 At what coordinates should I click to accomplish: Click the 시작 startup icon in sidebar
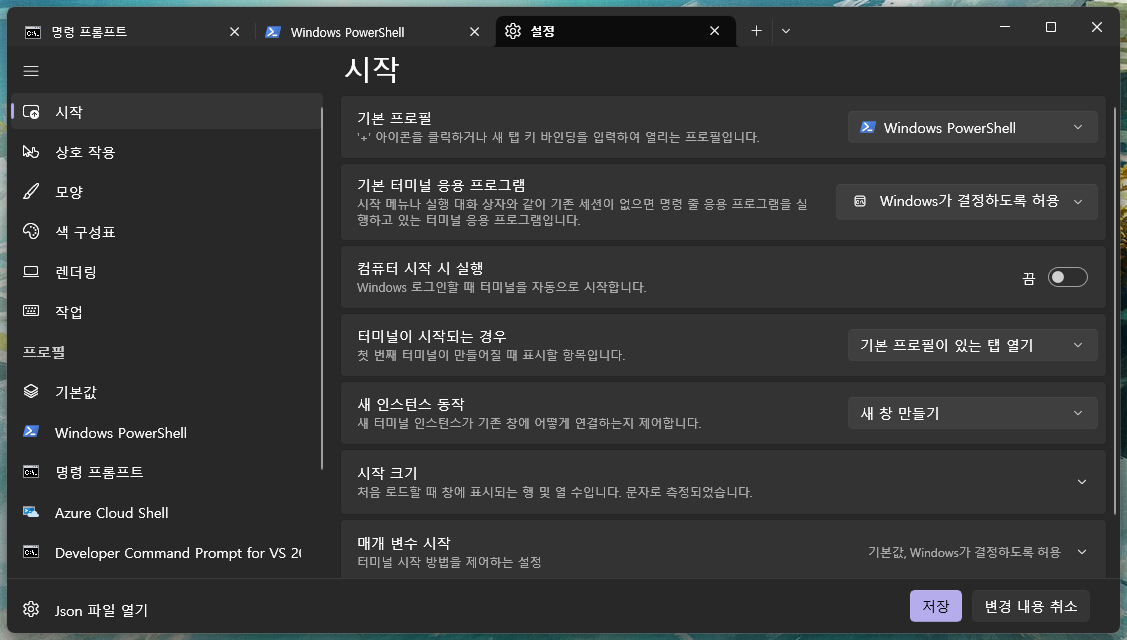31,112
